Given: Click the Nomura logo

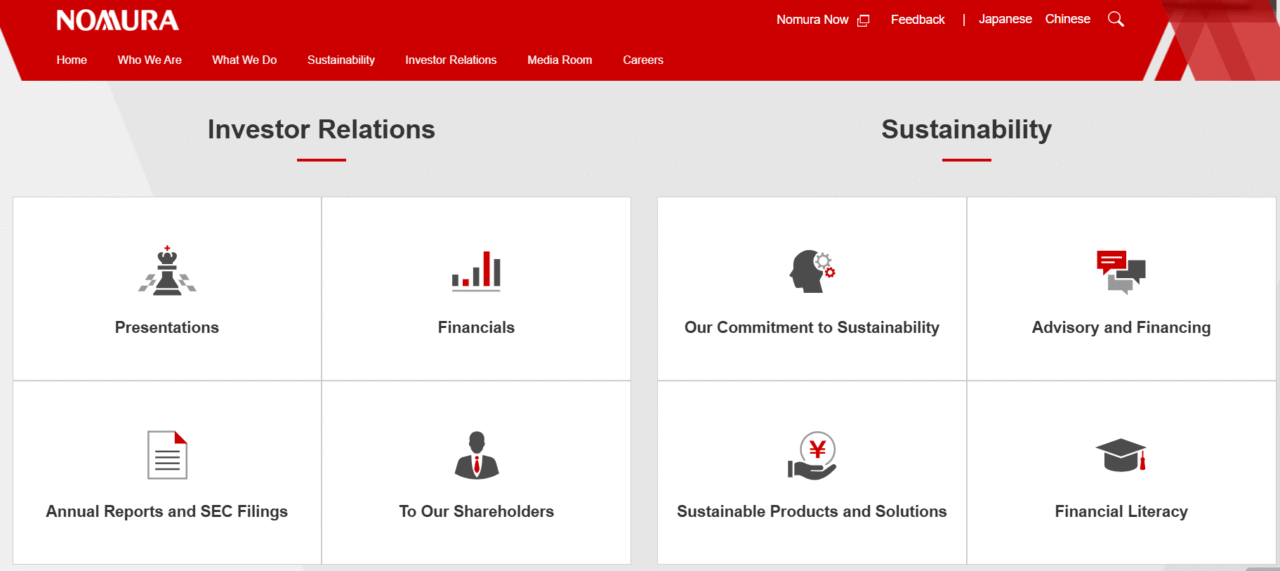Looking at the screenshot, I should tap(118, 20).
